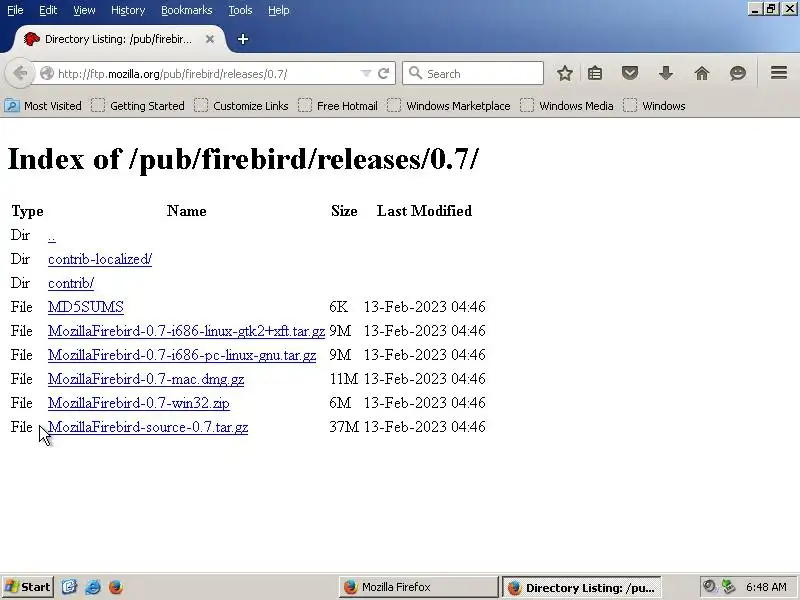
Task: Click the search magnifier icon
Action: pos(415,73)
